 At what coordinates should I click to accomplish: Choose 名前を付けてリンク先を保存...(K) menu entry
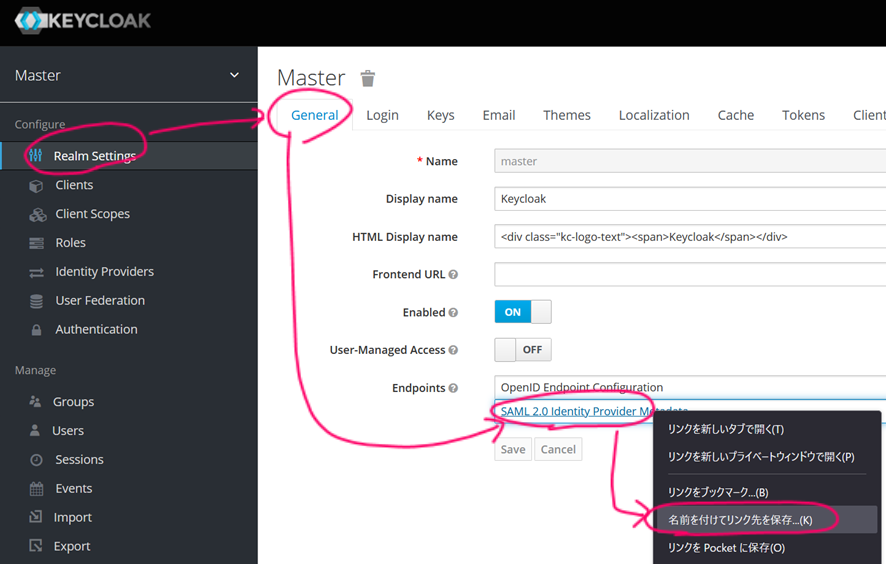tap(767, 520)
